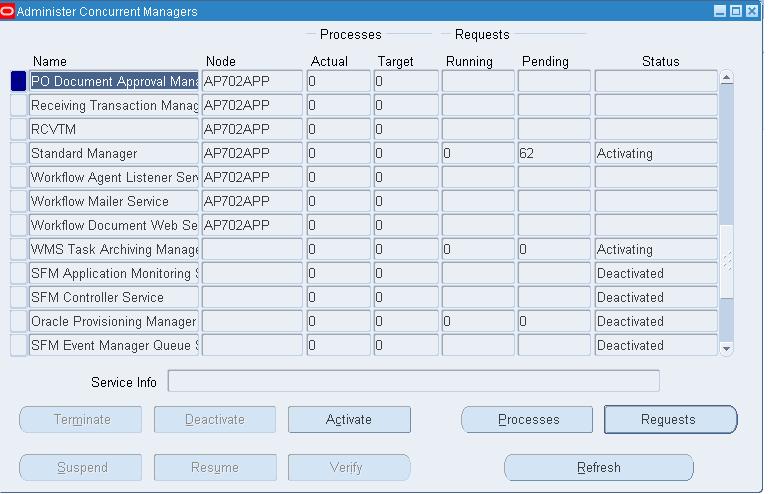Maximize the Administer Concurrent Managers window
This screenshot has height=494, width=771.
click(x=736, y=11)
